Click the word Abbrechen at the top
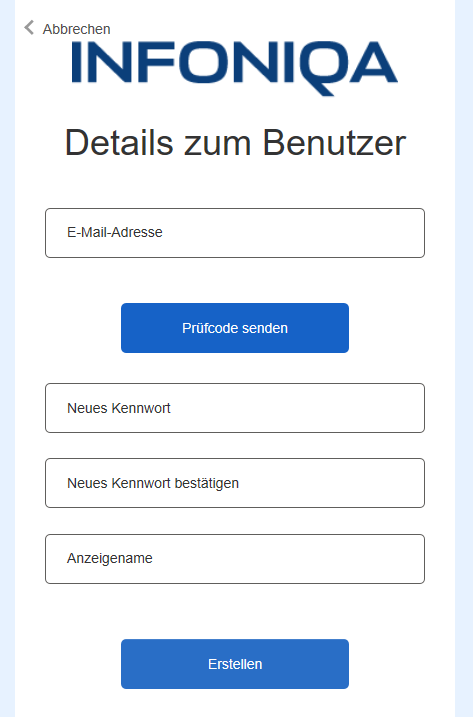The height and width of the screenshot is (717, 473). pyautogui.click(x=77, y=29)
